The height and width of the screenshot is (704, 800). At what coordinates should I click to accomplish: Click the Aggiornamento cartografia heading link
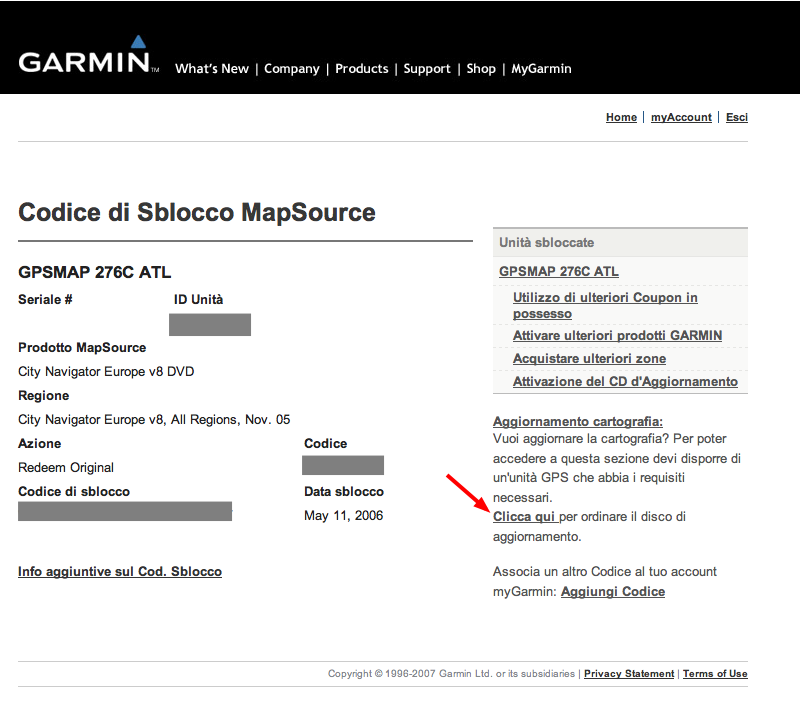pyautogui.click(x=578, y=421)
